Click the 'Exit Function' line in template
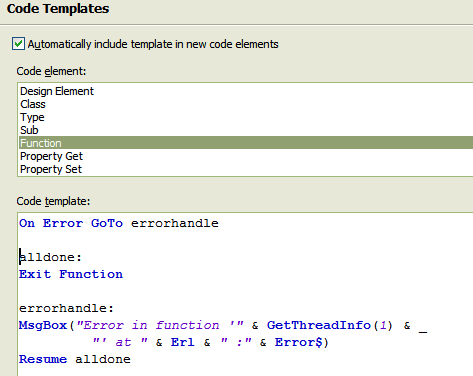The width and height of the screenshot is (473, 376). (x=71, y=274)
